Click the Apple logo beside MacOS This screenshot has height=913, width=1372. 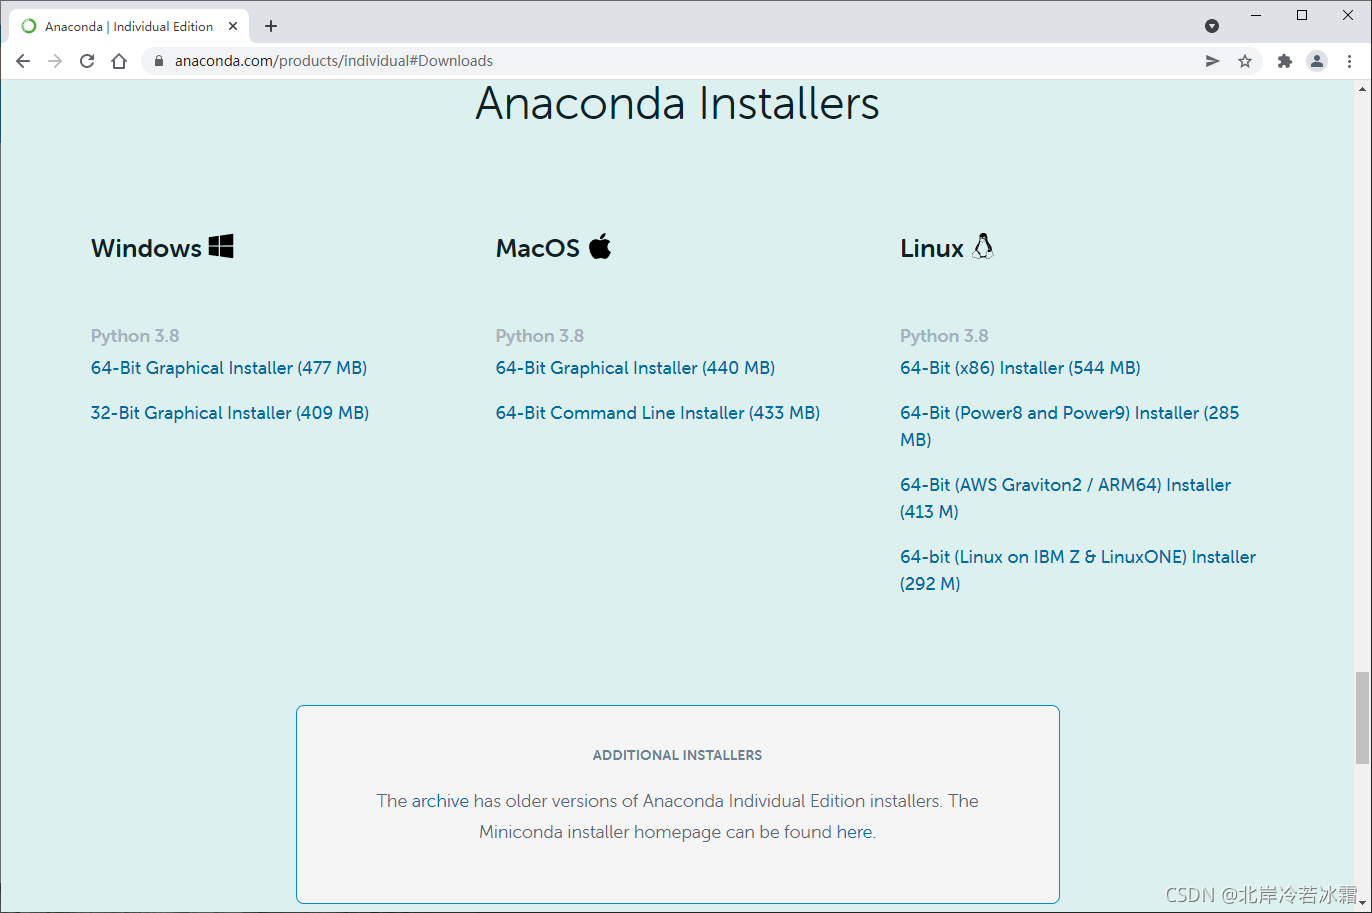[x=600, y=246]
